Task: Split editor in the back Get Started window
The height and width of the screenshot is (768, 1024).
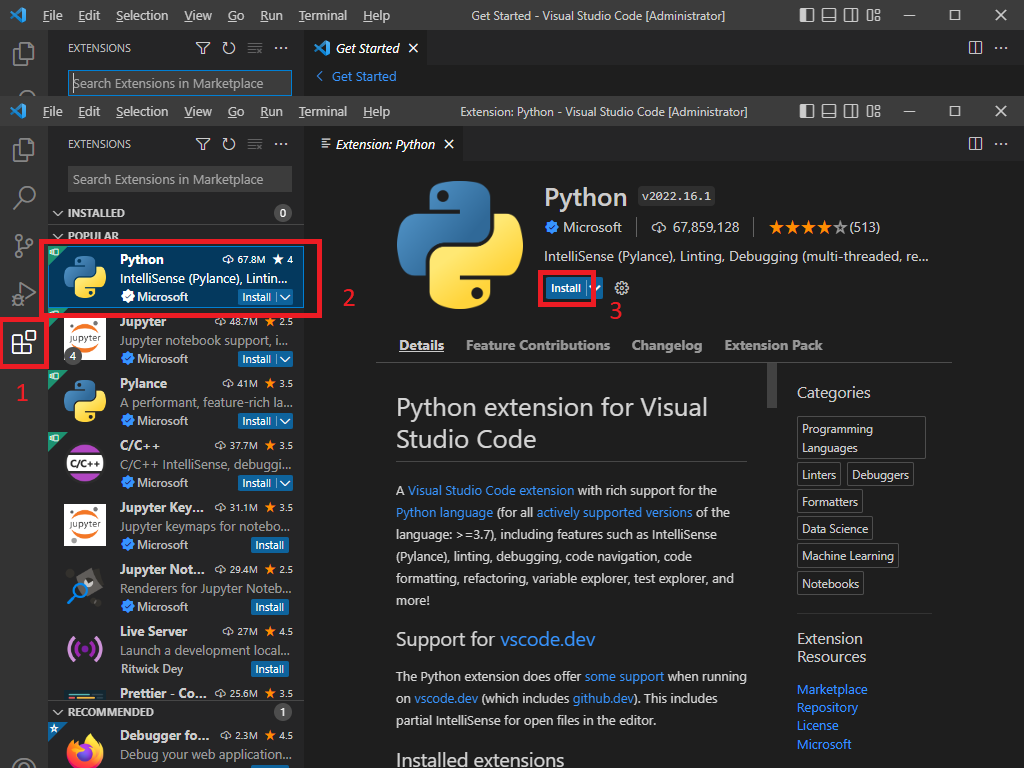Action: 975,48
